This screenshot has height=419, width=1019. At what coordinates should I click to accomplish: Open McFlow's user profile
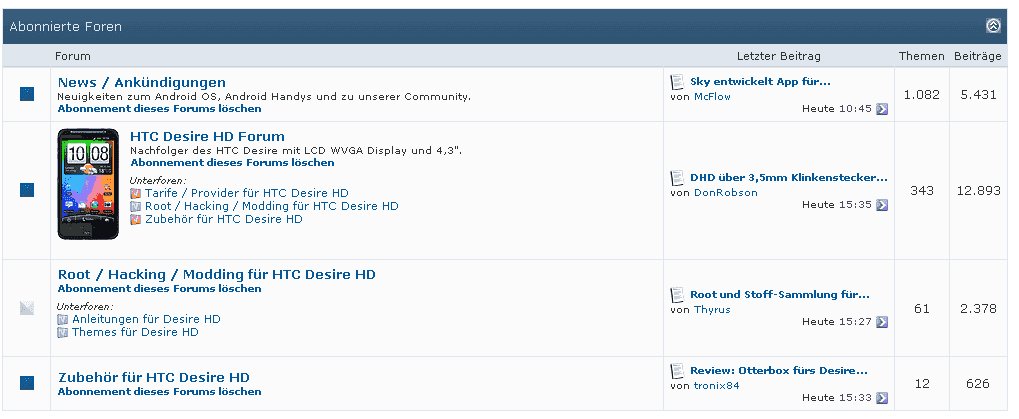(712, 96)
